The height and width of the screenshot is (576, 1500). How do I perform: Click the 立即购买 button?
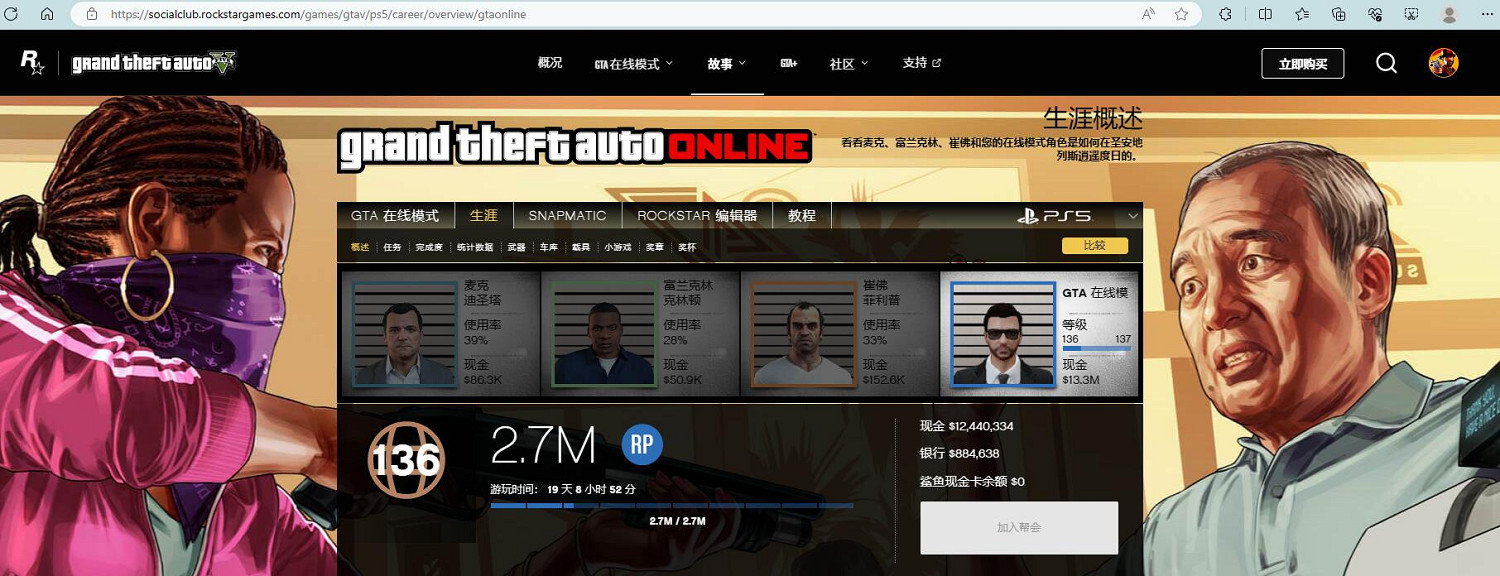pyautogui.click(x=1302, y=62)
